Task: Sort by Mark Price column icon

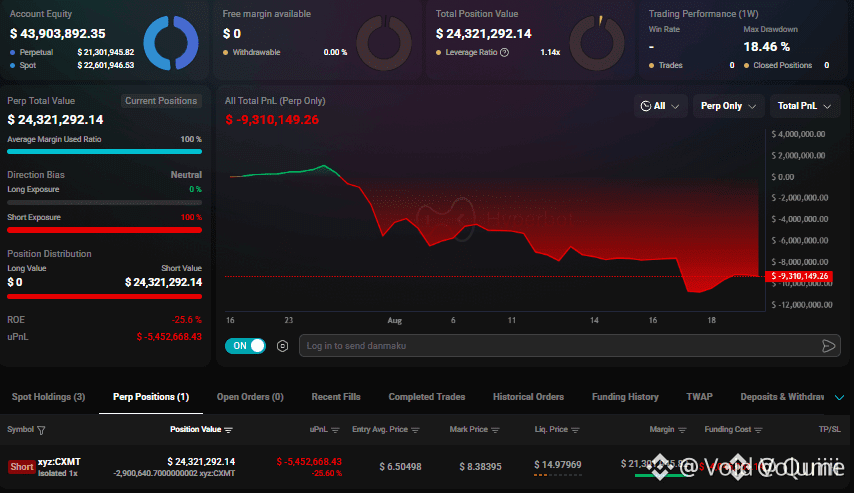Action: click(x=495, y=430)
